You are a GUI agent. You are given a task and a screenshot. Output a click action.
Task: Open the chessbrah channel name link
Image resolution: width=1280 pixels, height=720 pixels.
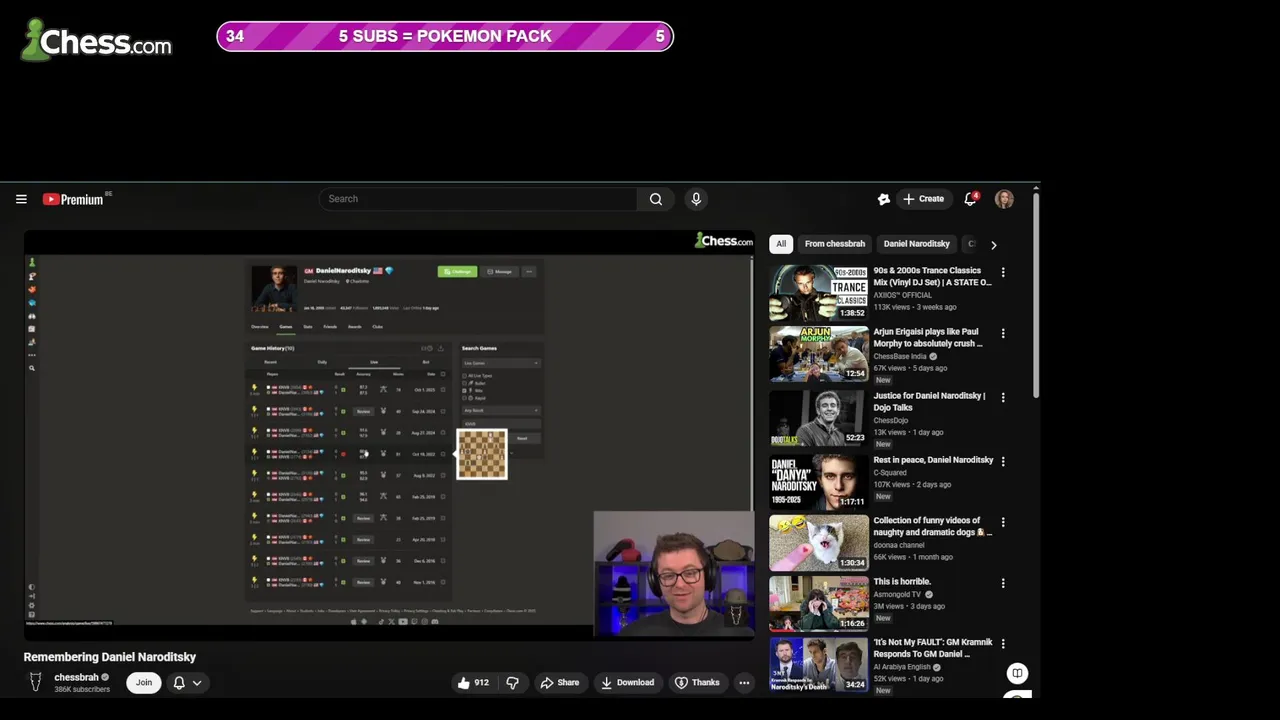pos(76,677)
